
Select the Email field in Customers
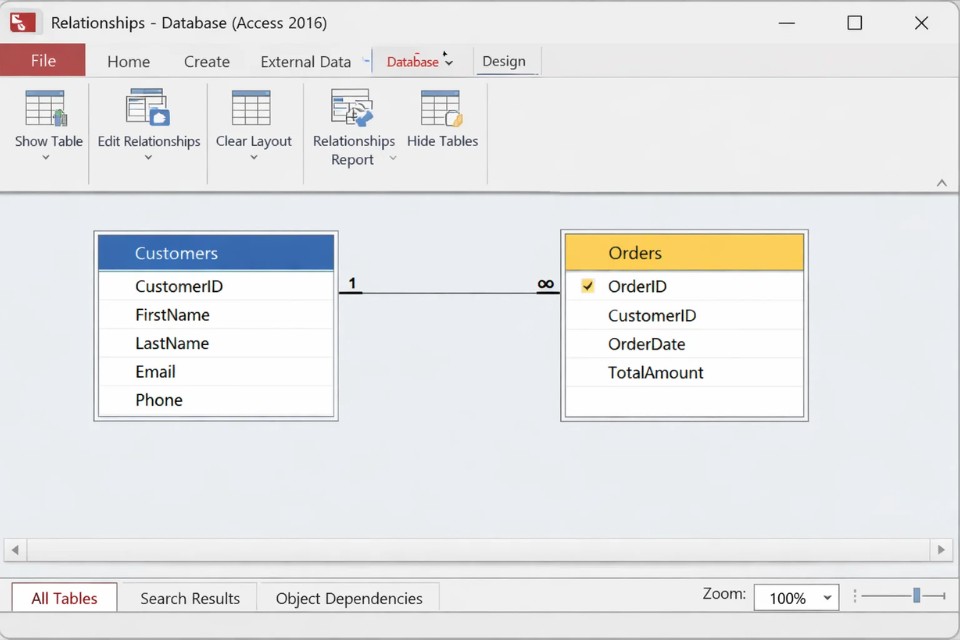(x=156, y=372)
